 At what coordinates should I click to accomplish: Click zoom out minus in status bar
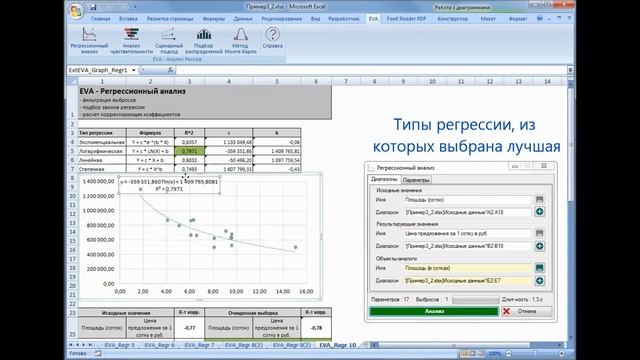coord(509,353)
